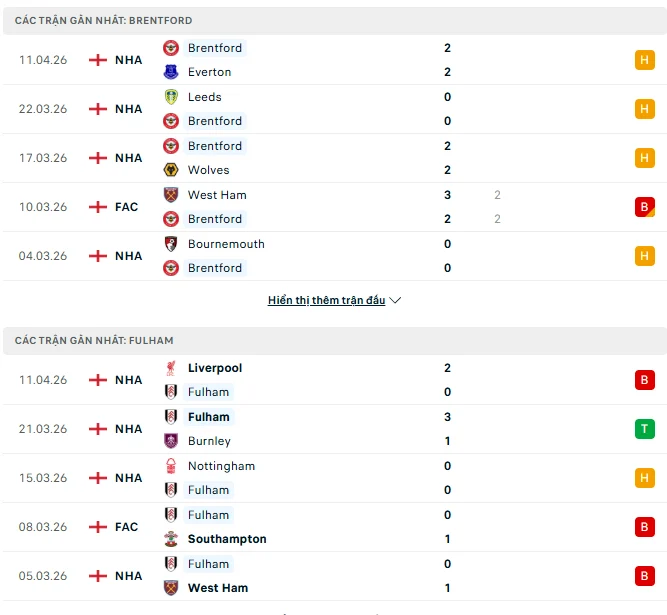Image resolution: width=667 pixels, height=615 pixels.
Task: Click the Nottingham club crest icon
Action: click(x=171, y=466)
